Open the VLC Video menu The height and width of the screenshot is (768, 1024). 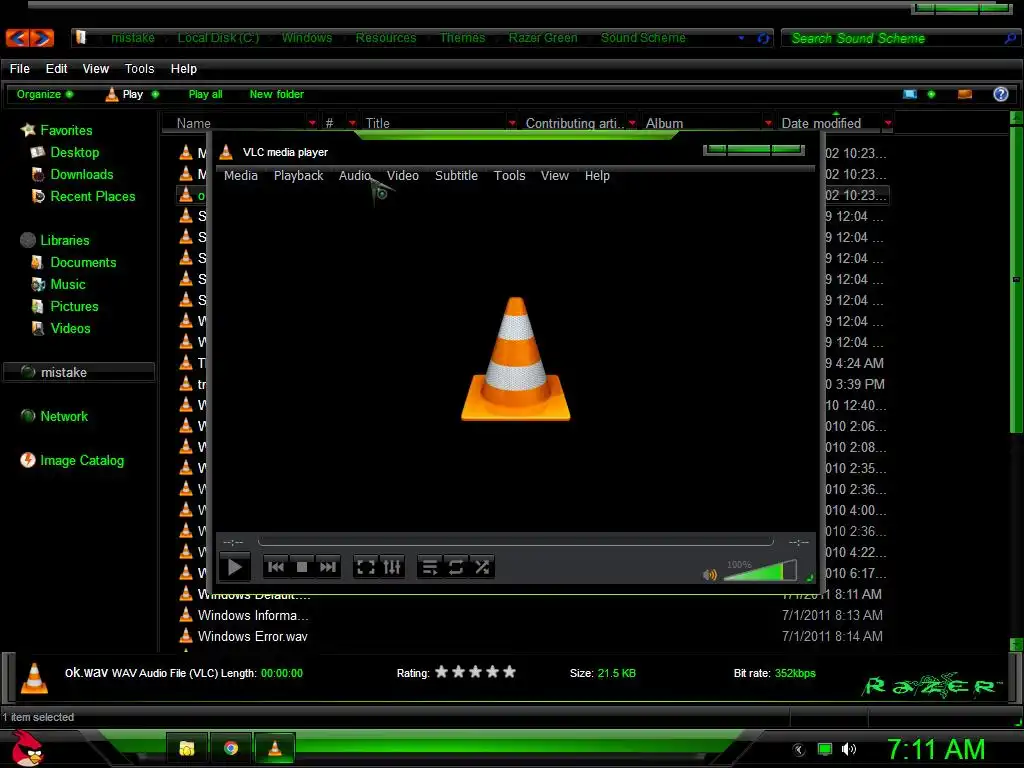point(403,176)
